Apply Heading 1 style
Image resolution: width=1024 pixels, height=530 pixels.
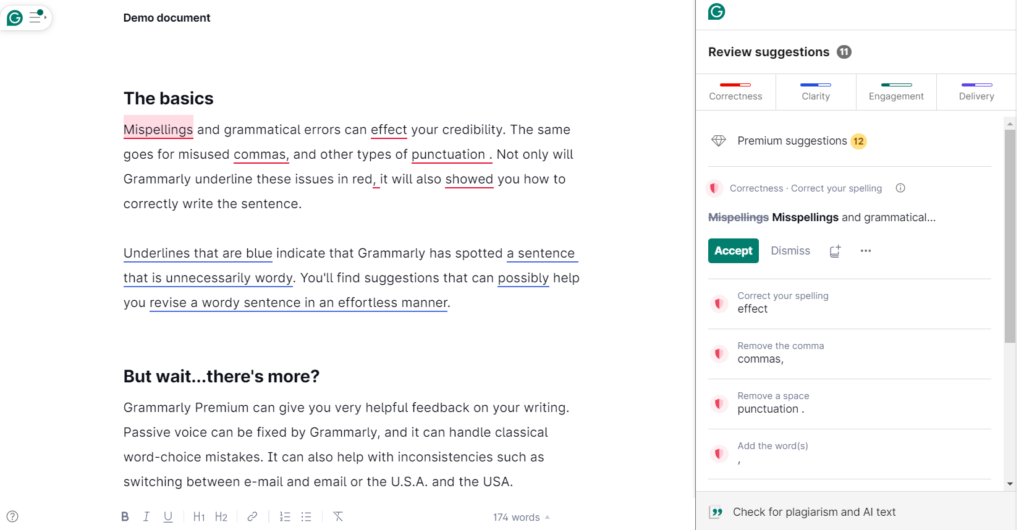(198, 517)
